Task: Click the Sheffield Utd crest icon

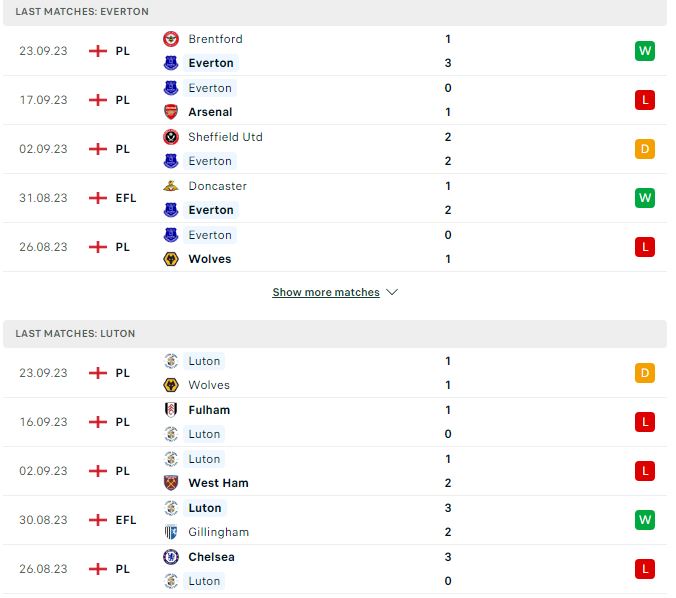Action: [x=171, y=137]
